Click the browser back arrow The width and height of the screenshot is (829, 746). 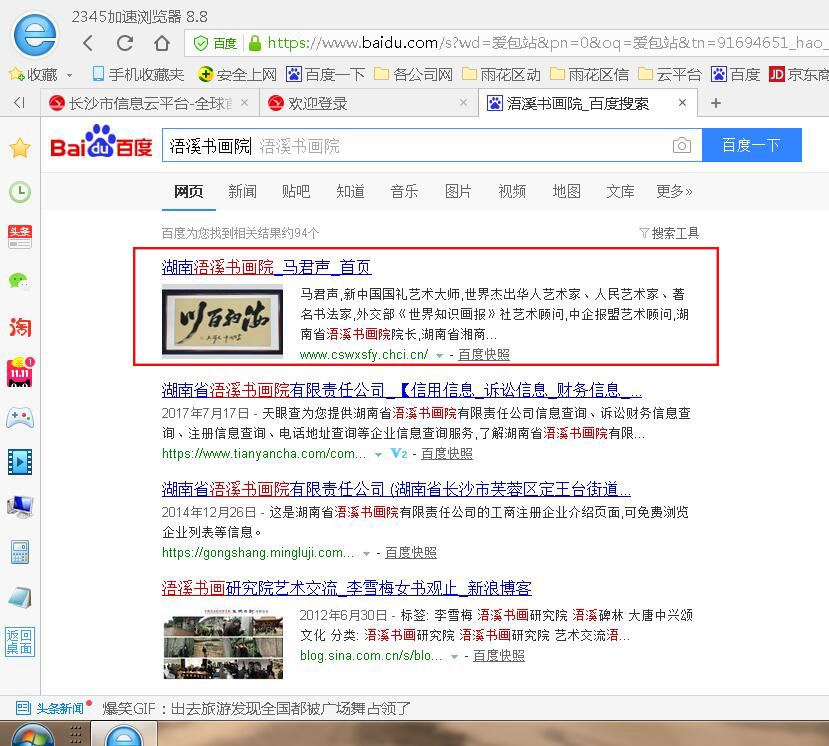click(x=88, y=43)
